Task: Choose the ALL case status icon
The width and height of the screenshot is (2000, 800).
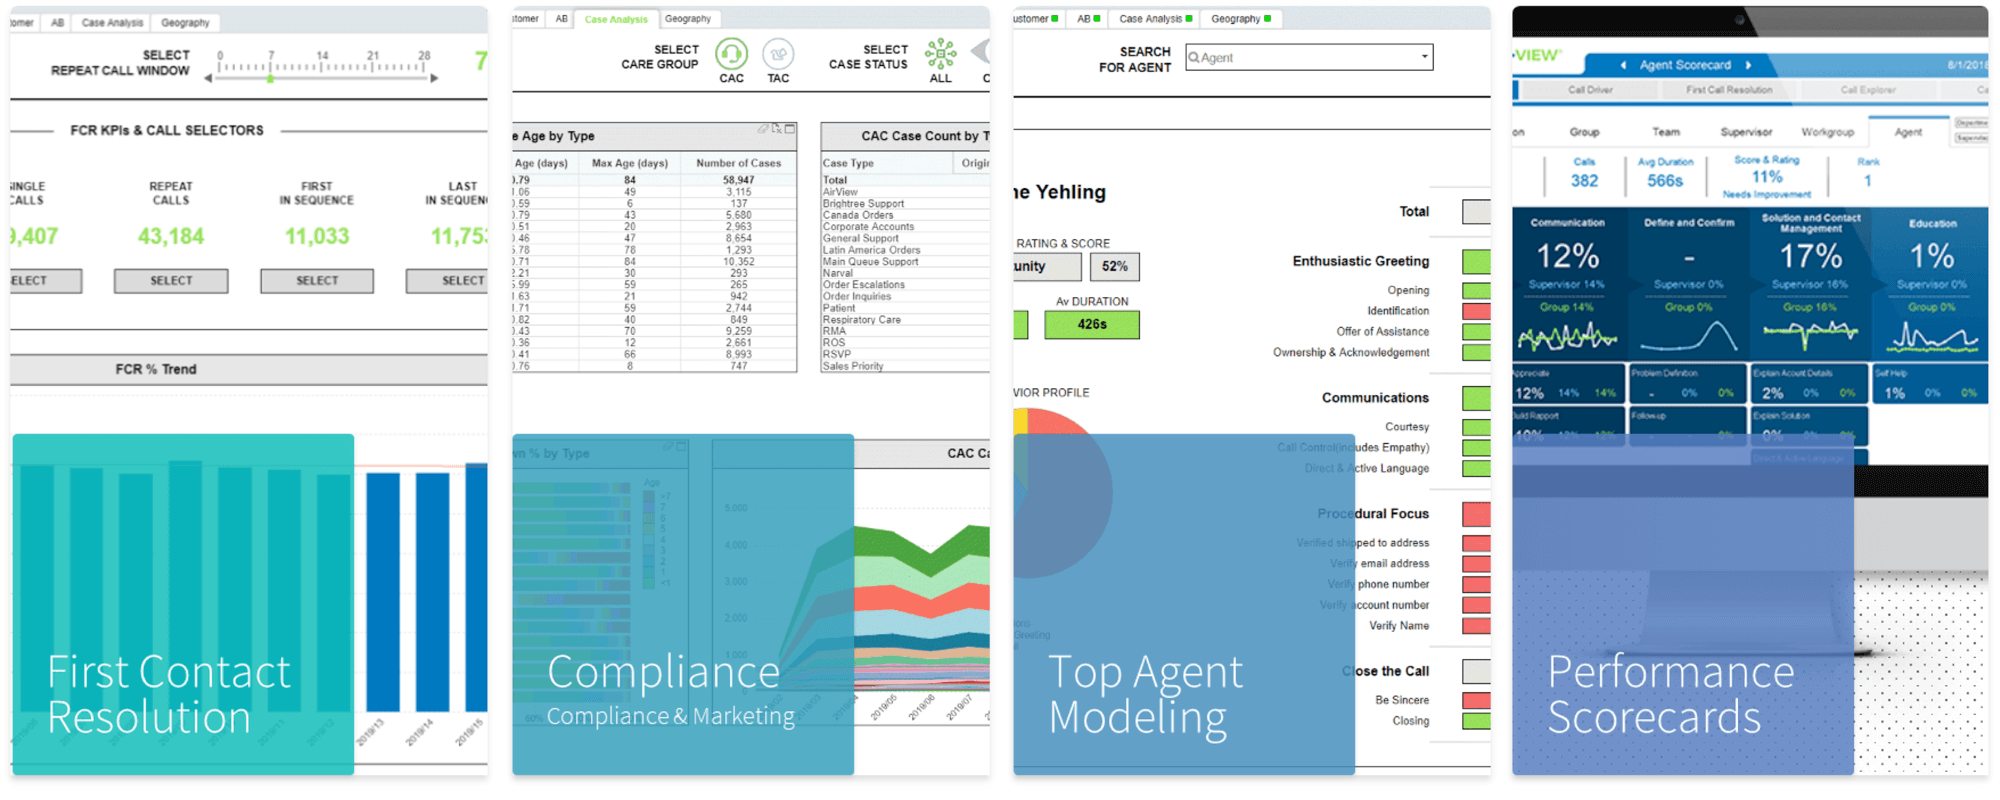Action: [940, 53]
